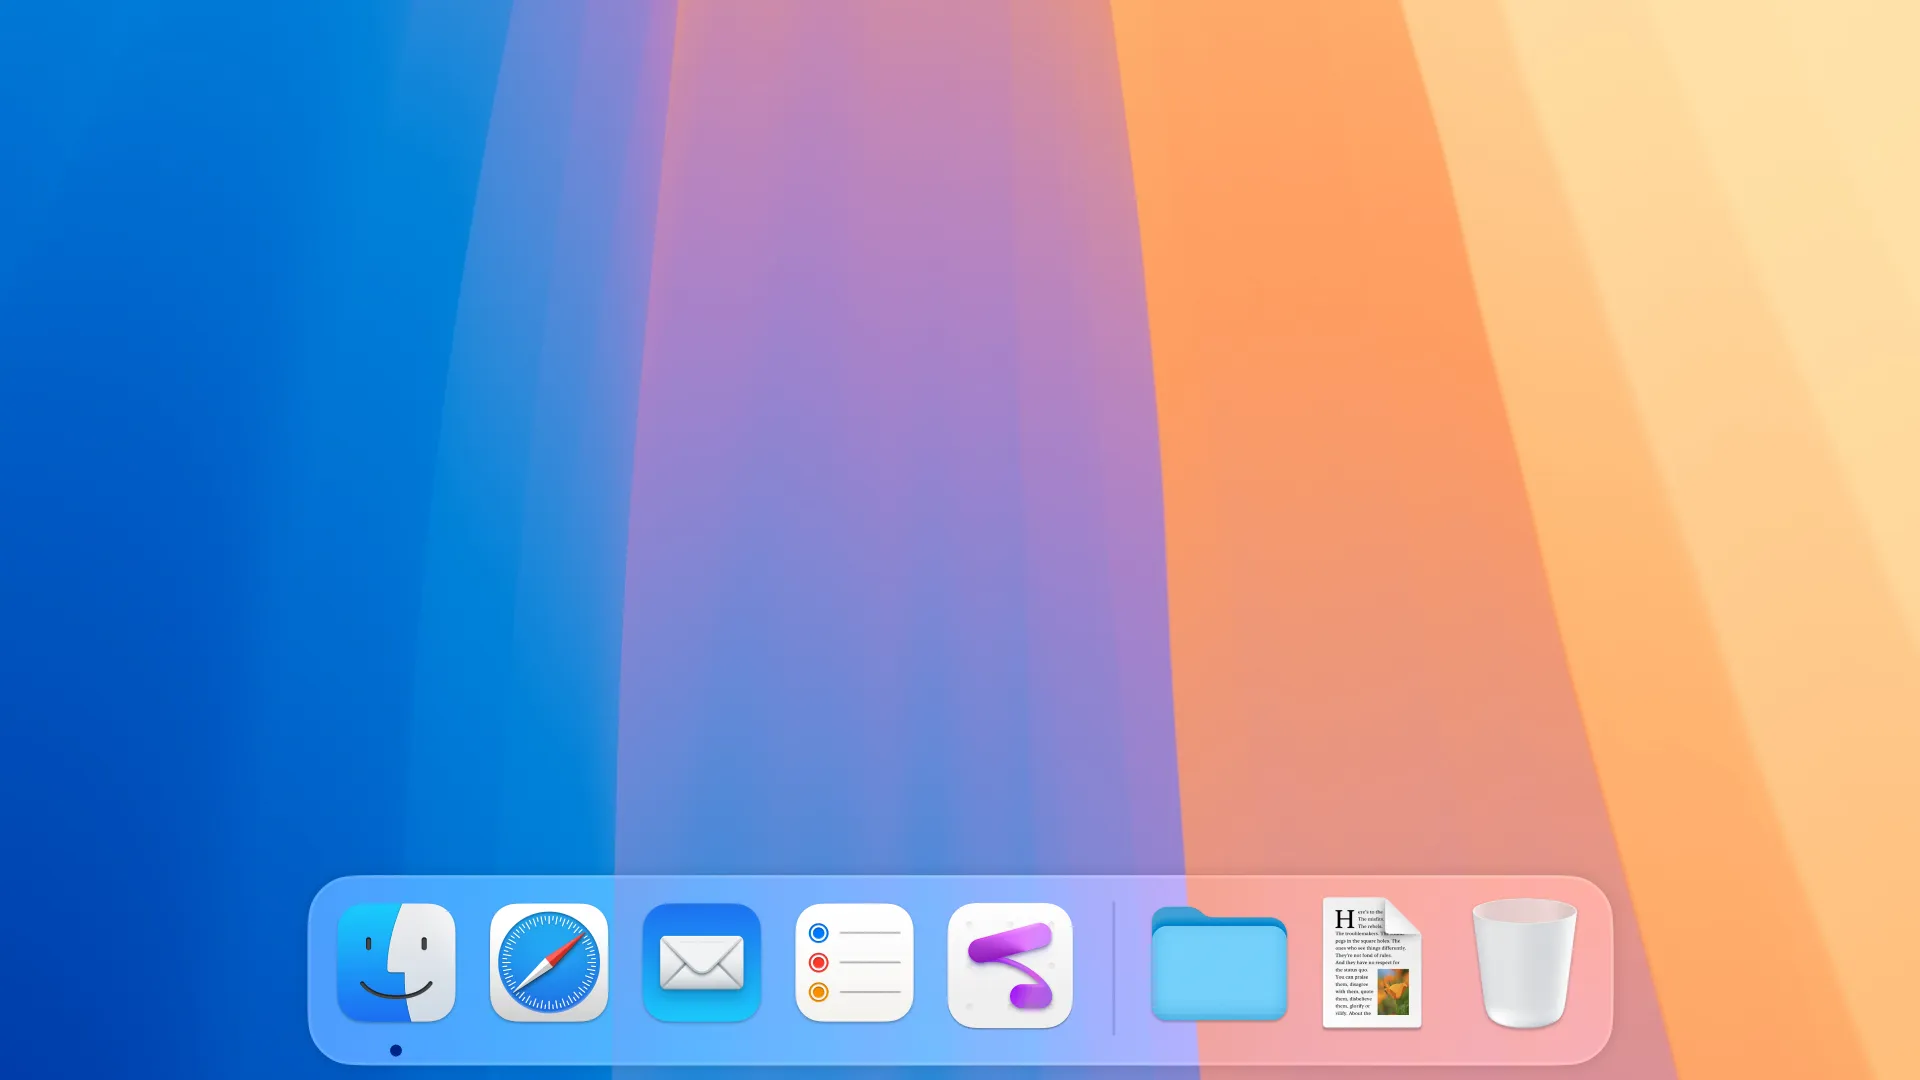
Task: Click the white envelope in Mail icon
Action: tap(702, 963)
